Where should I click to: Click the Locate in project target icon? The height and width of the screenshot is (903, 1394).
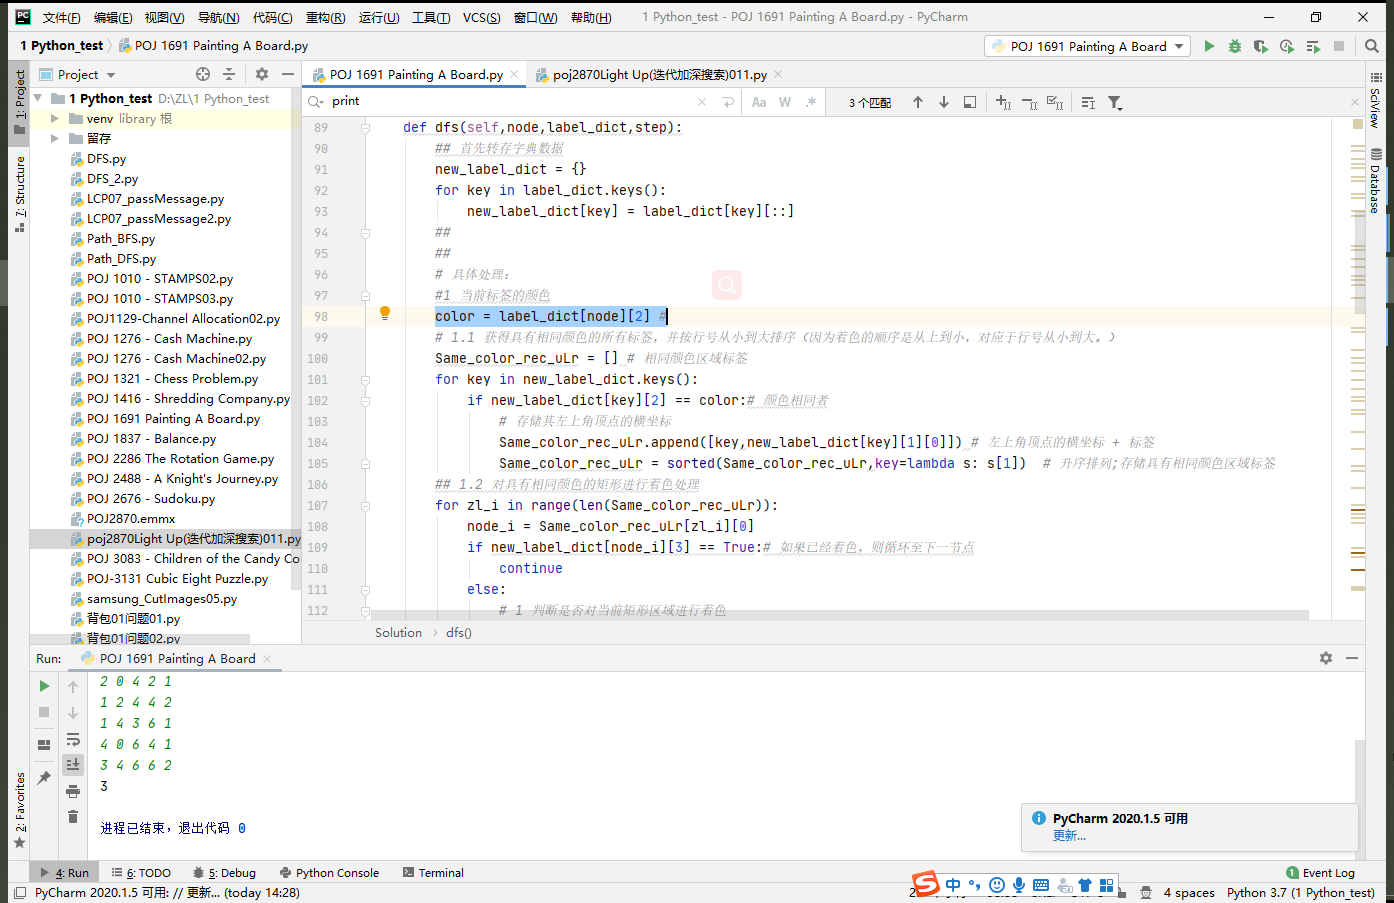point(203,74)
